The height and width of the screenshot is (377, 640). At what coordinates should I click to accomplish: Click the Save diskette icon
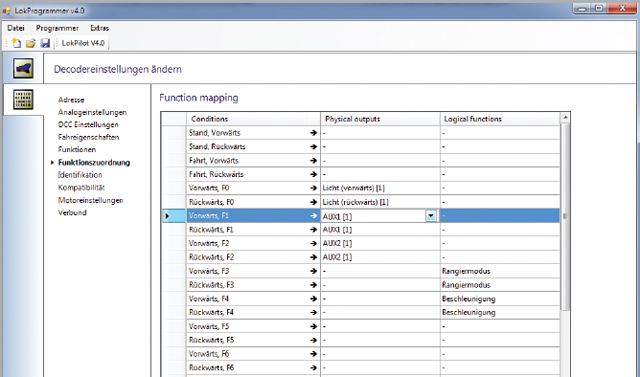(x=45, y=43)
